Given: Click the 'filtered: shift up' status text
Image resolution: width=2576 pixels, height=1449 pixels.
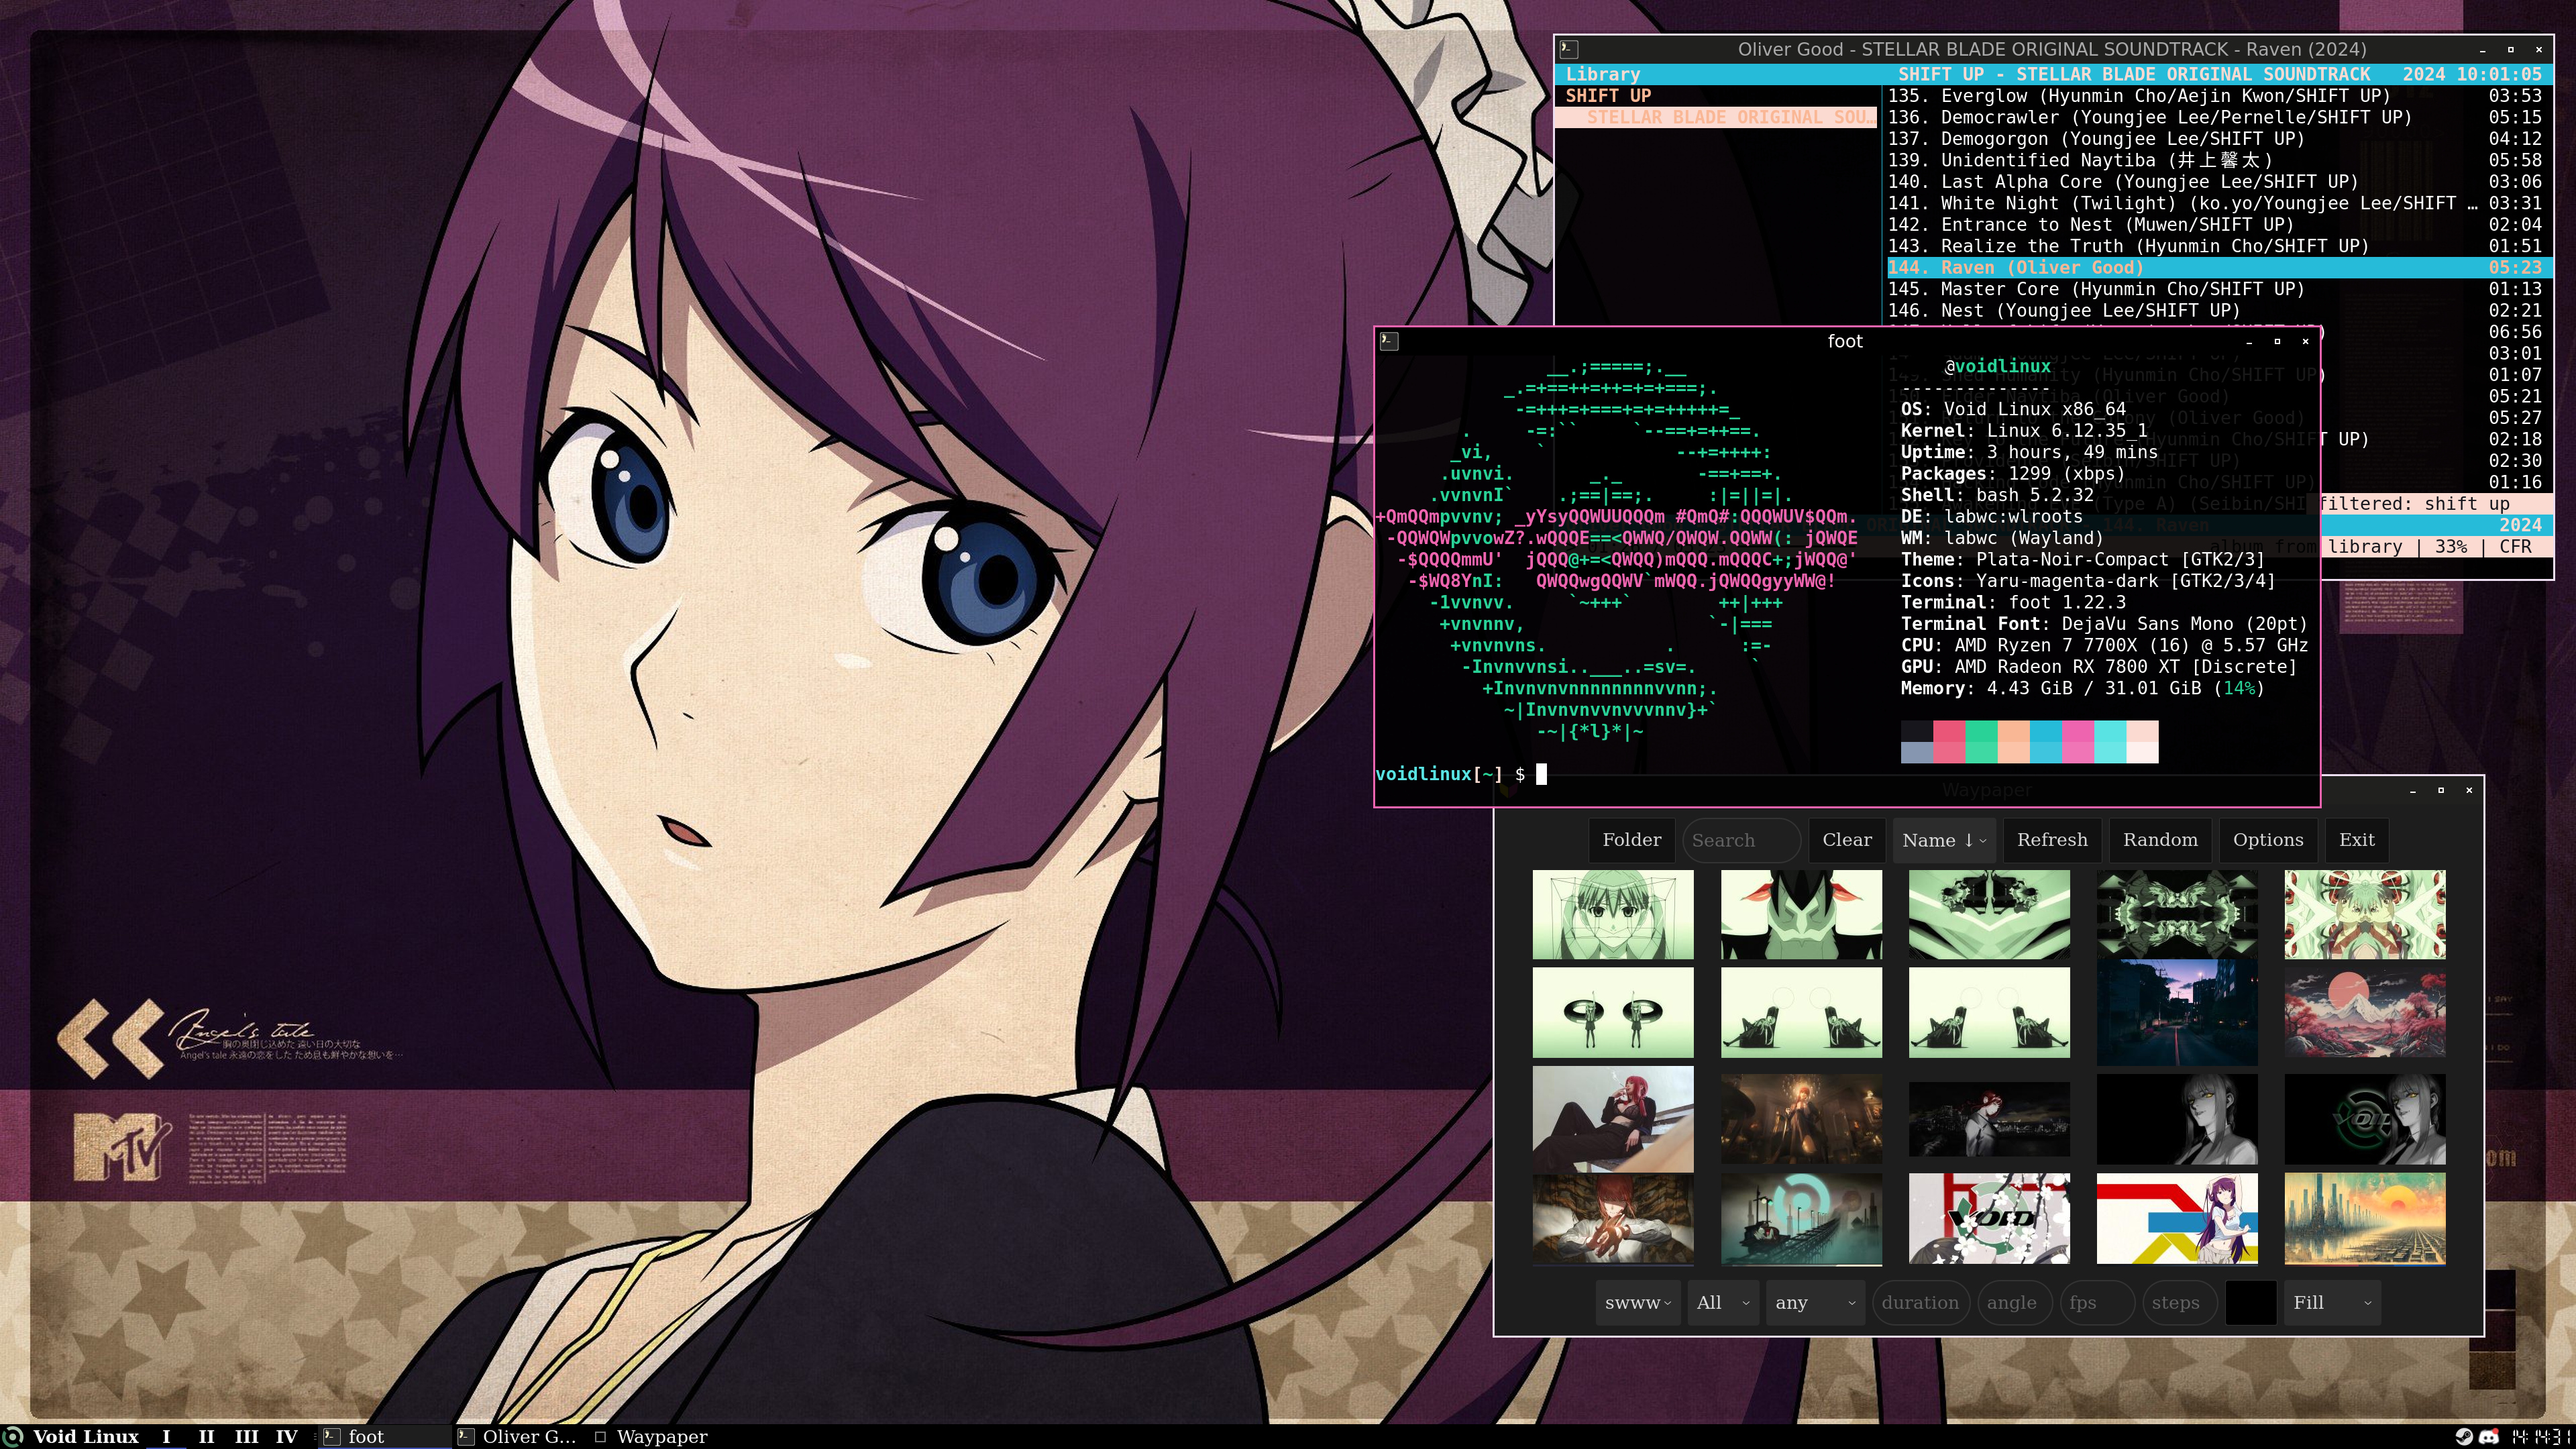Looking at the screenshot, I should click(2414, 504).
